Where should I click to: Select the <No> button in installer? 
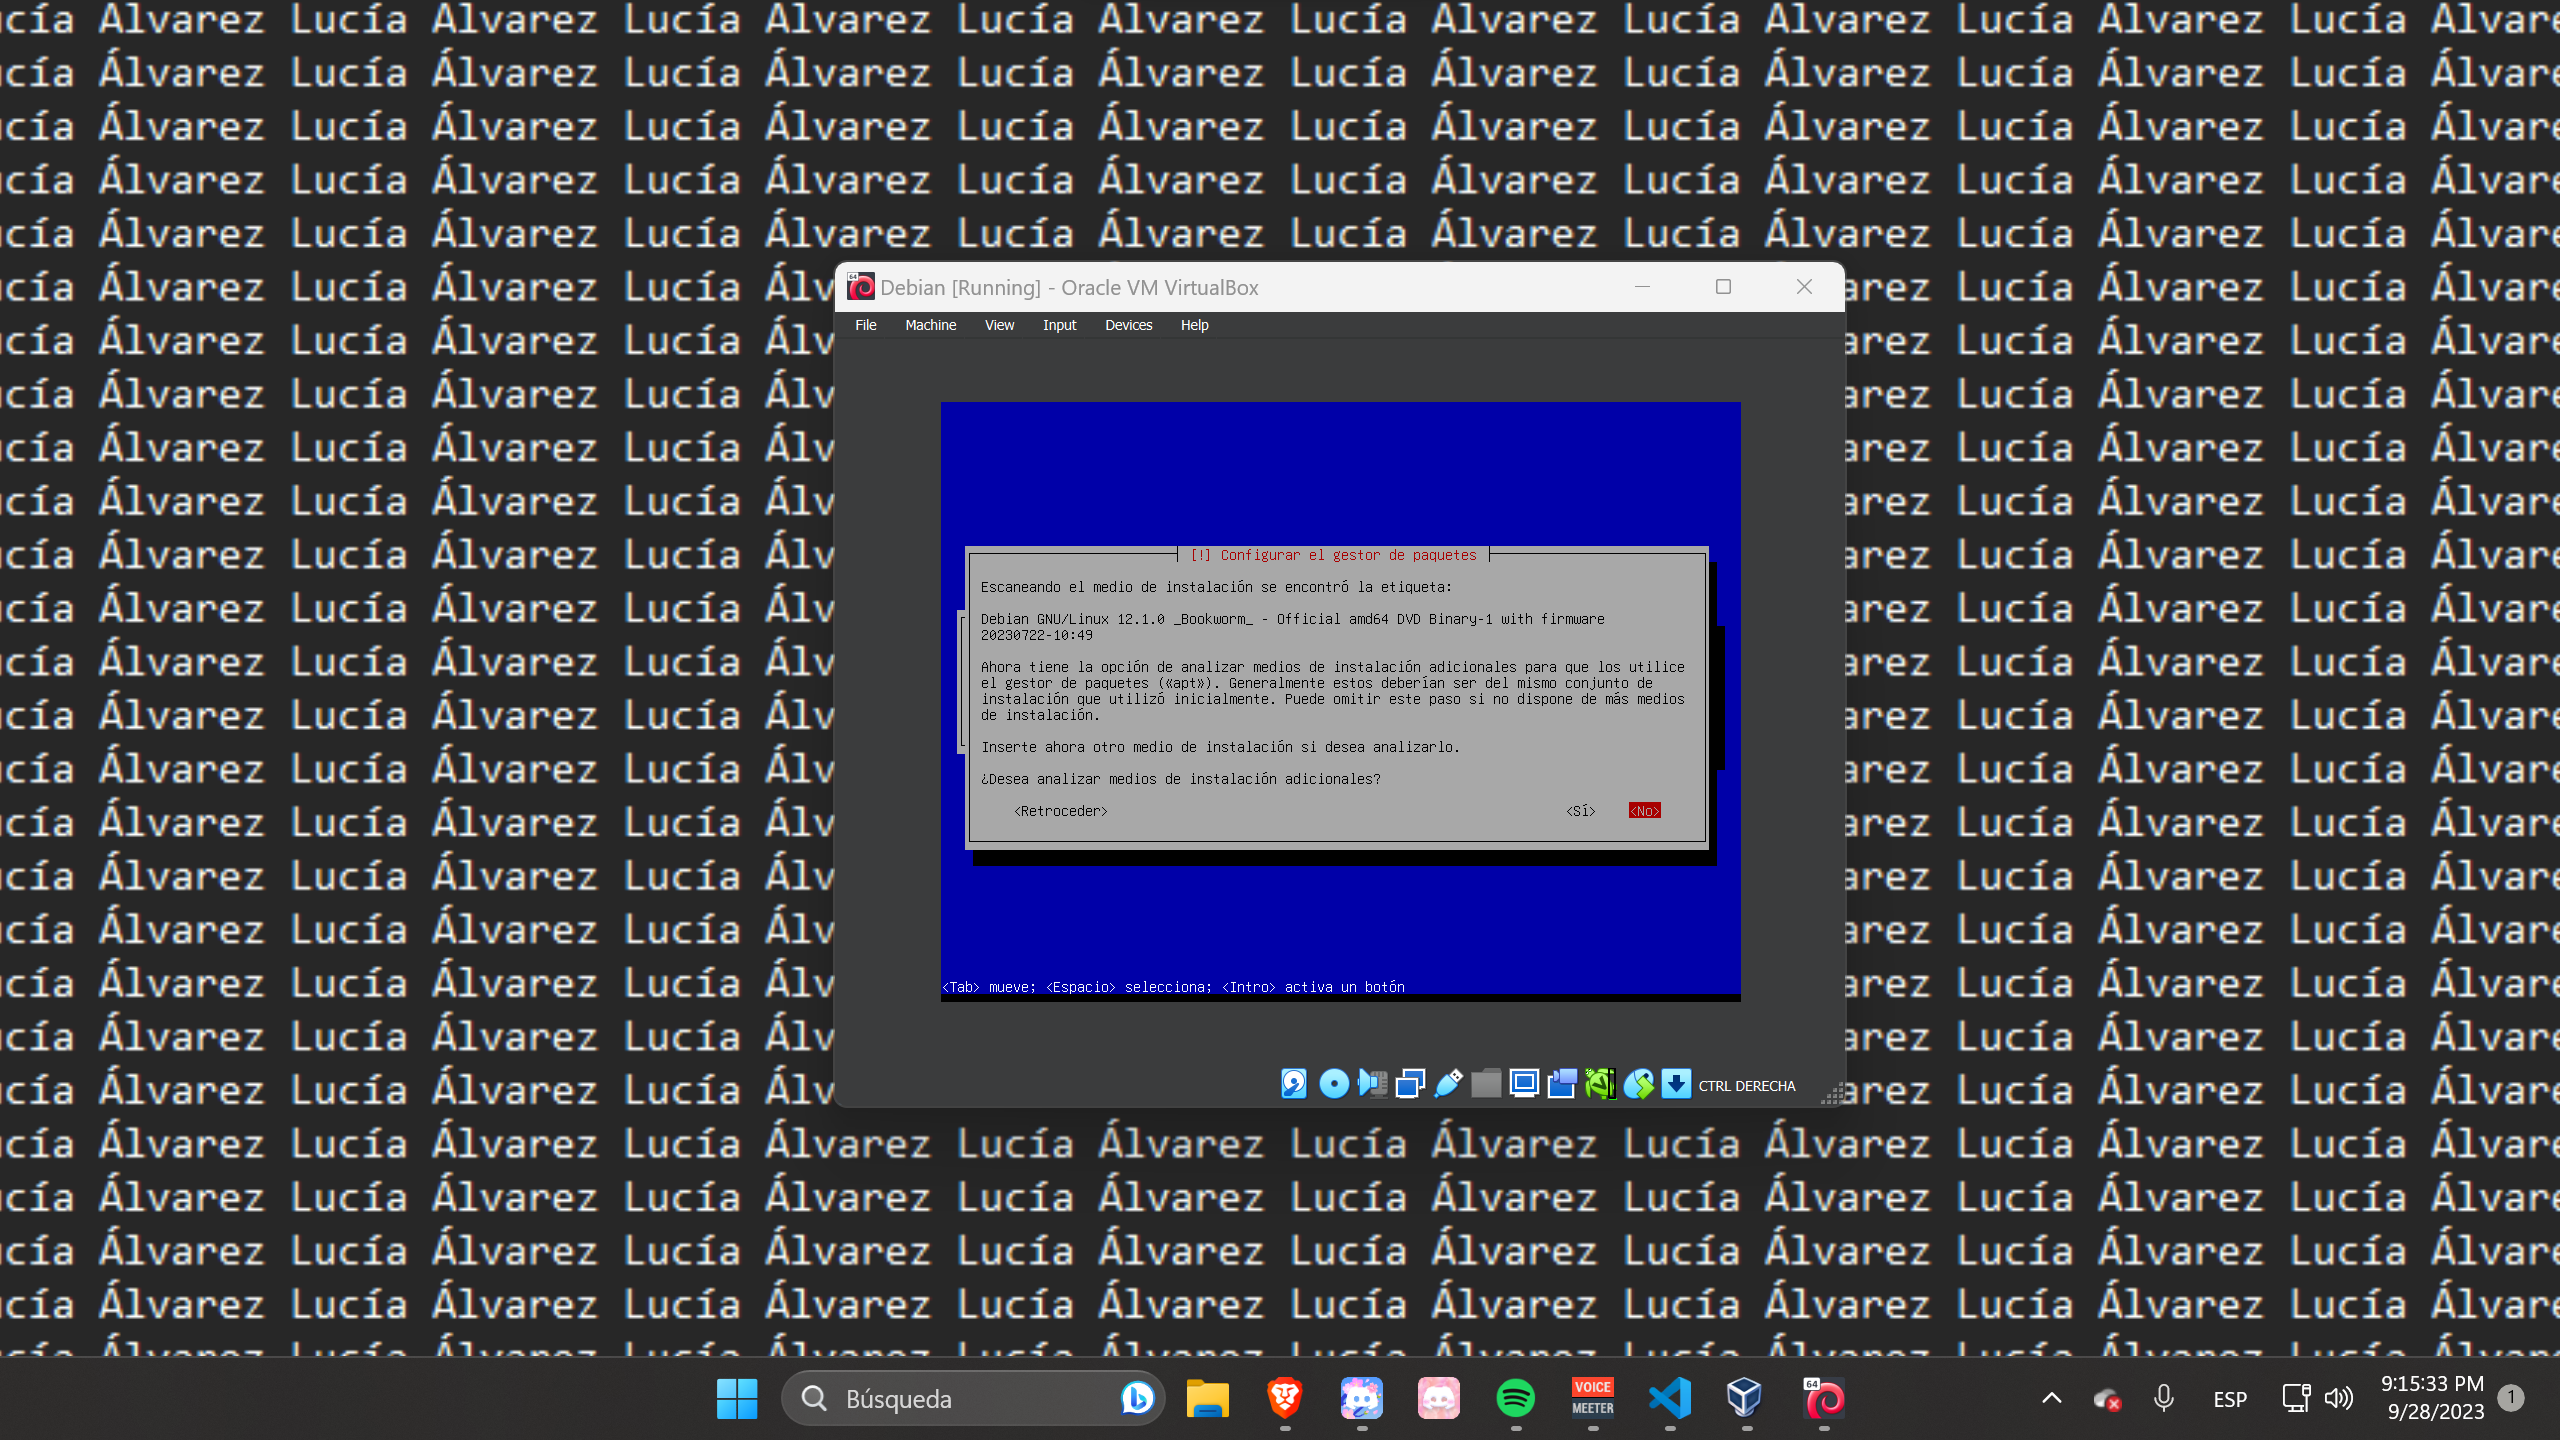point(1644,811)
